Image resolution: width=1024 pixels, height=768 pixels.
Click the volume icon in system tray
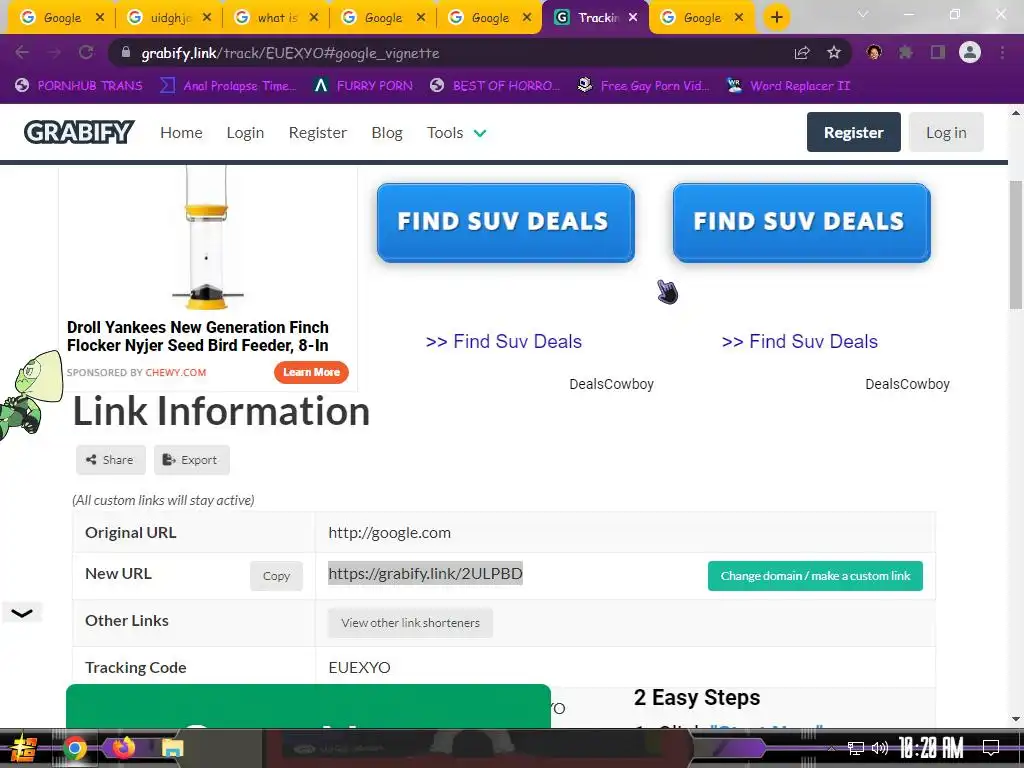[880, 748]
